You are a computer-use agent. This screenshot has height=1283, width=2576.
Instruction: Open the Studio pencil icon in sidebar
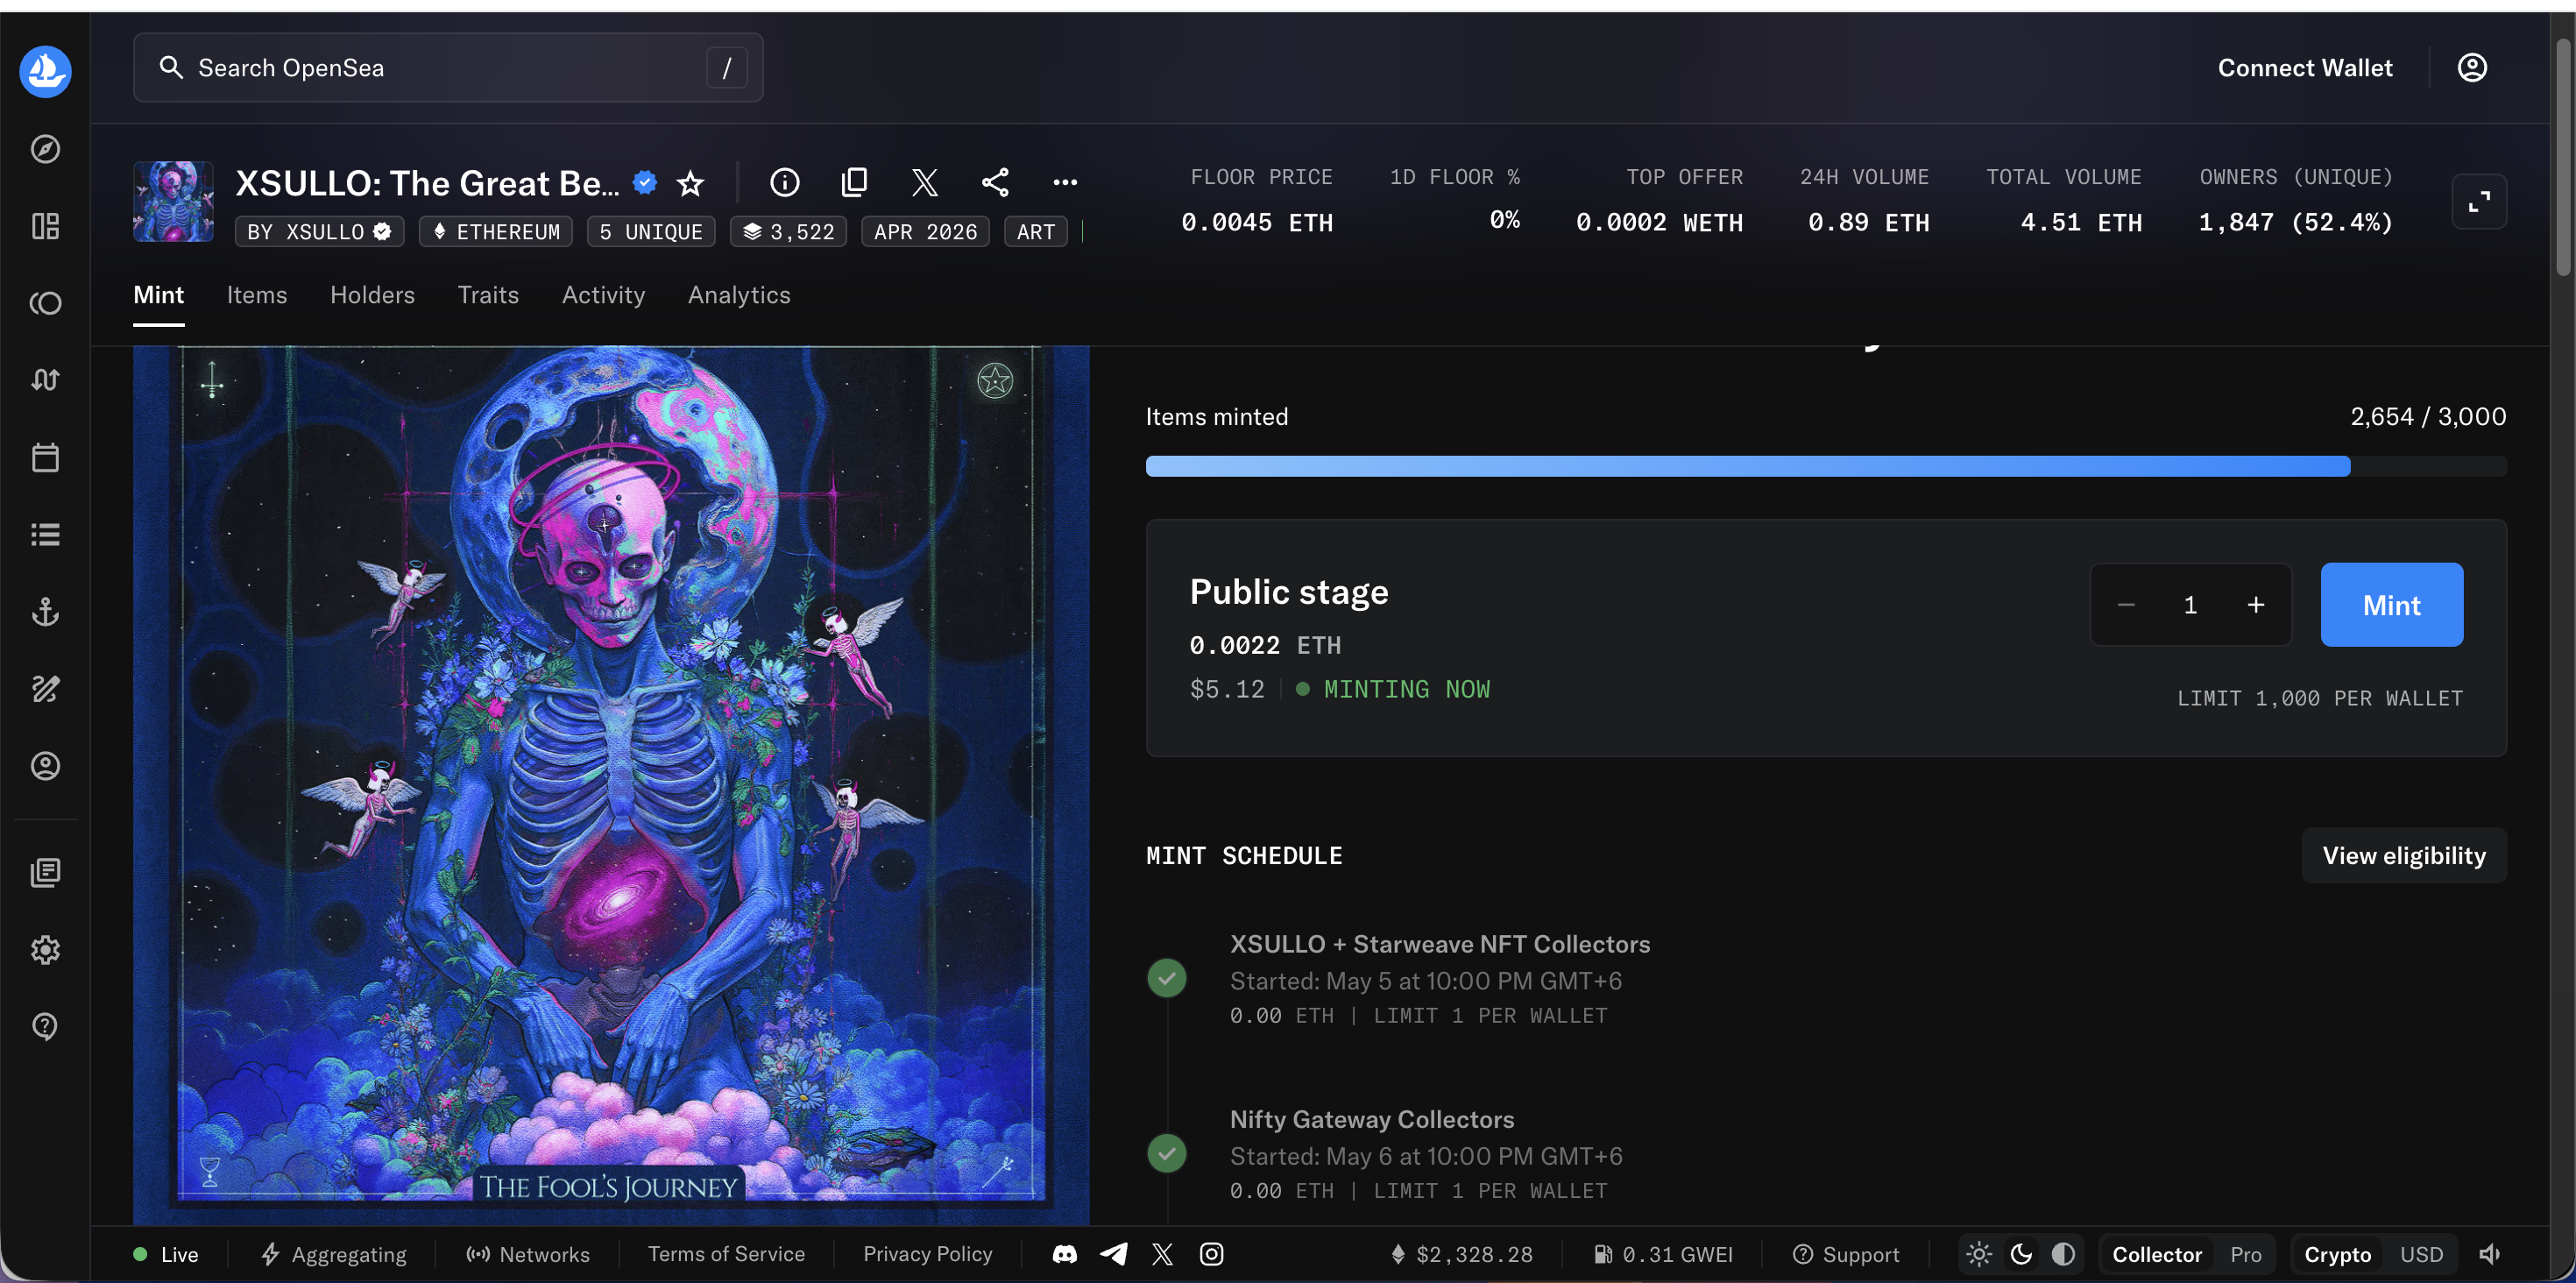(x=45, y=688)
